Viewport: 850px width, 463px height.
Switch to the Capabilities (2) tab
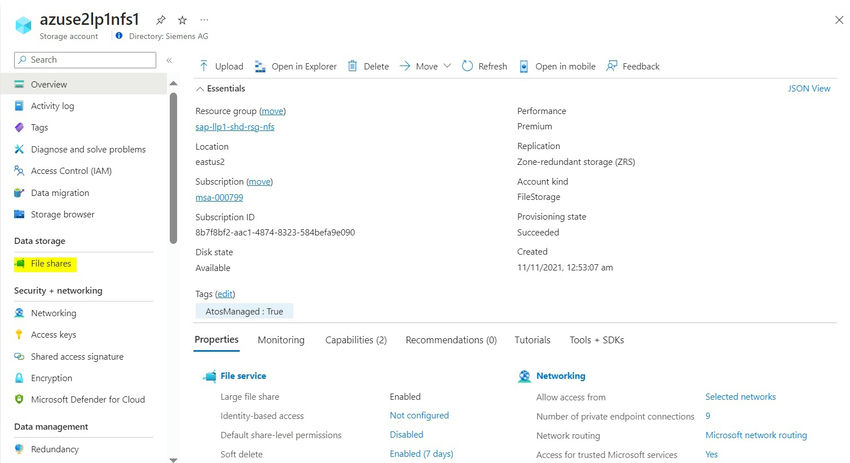pyautogui.click(x=356, y=340)
